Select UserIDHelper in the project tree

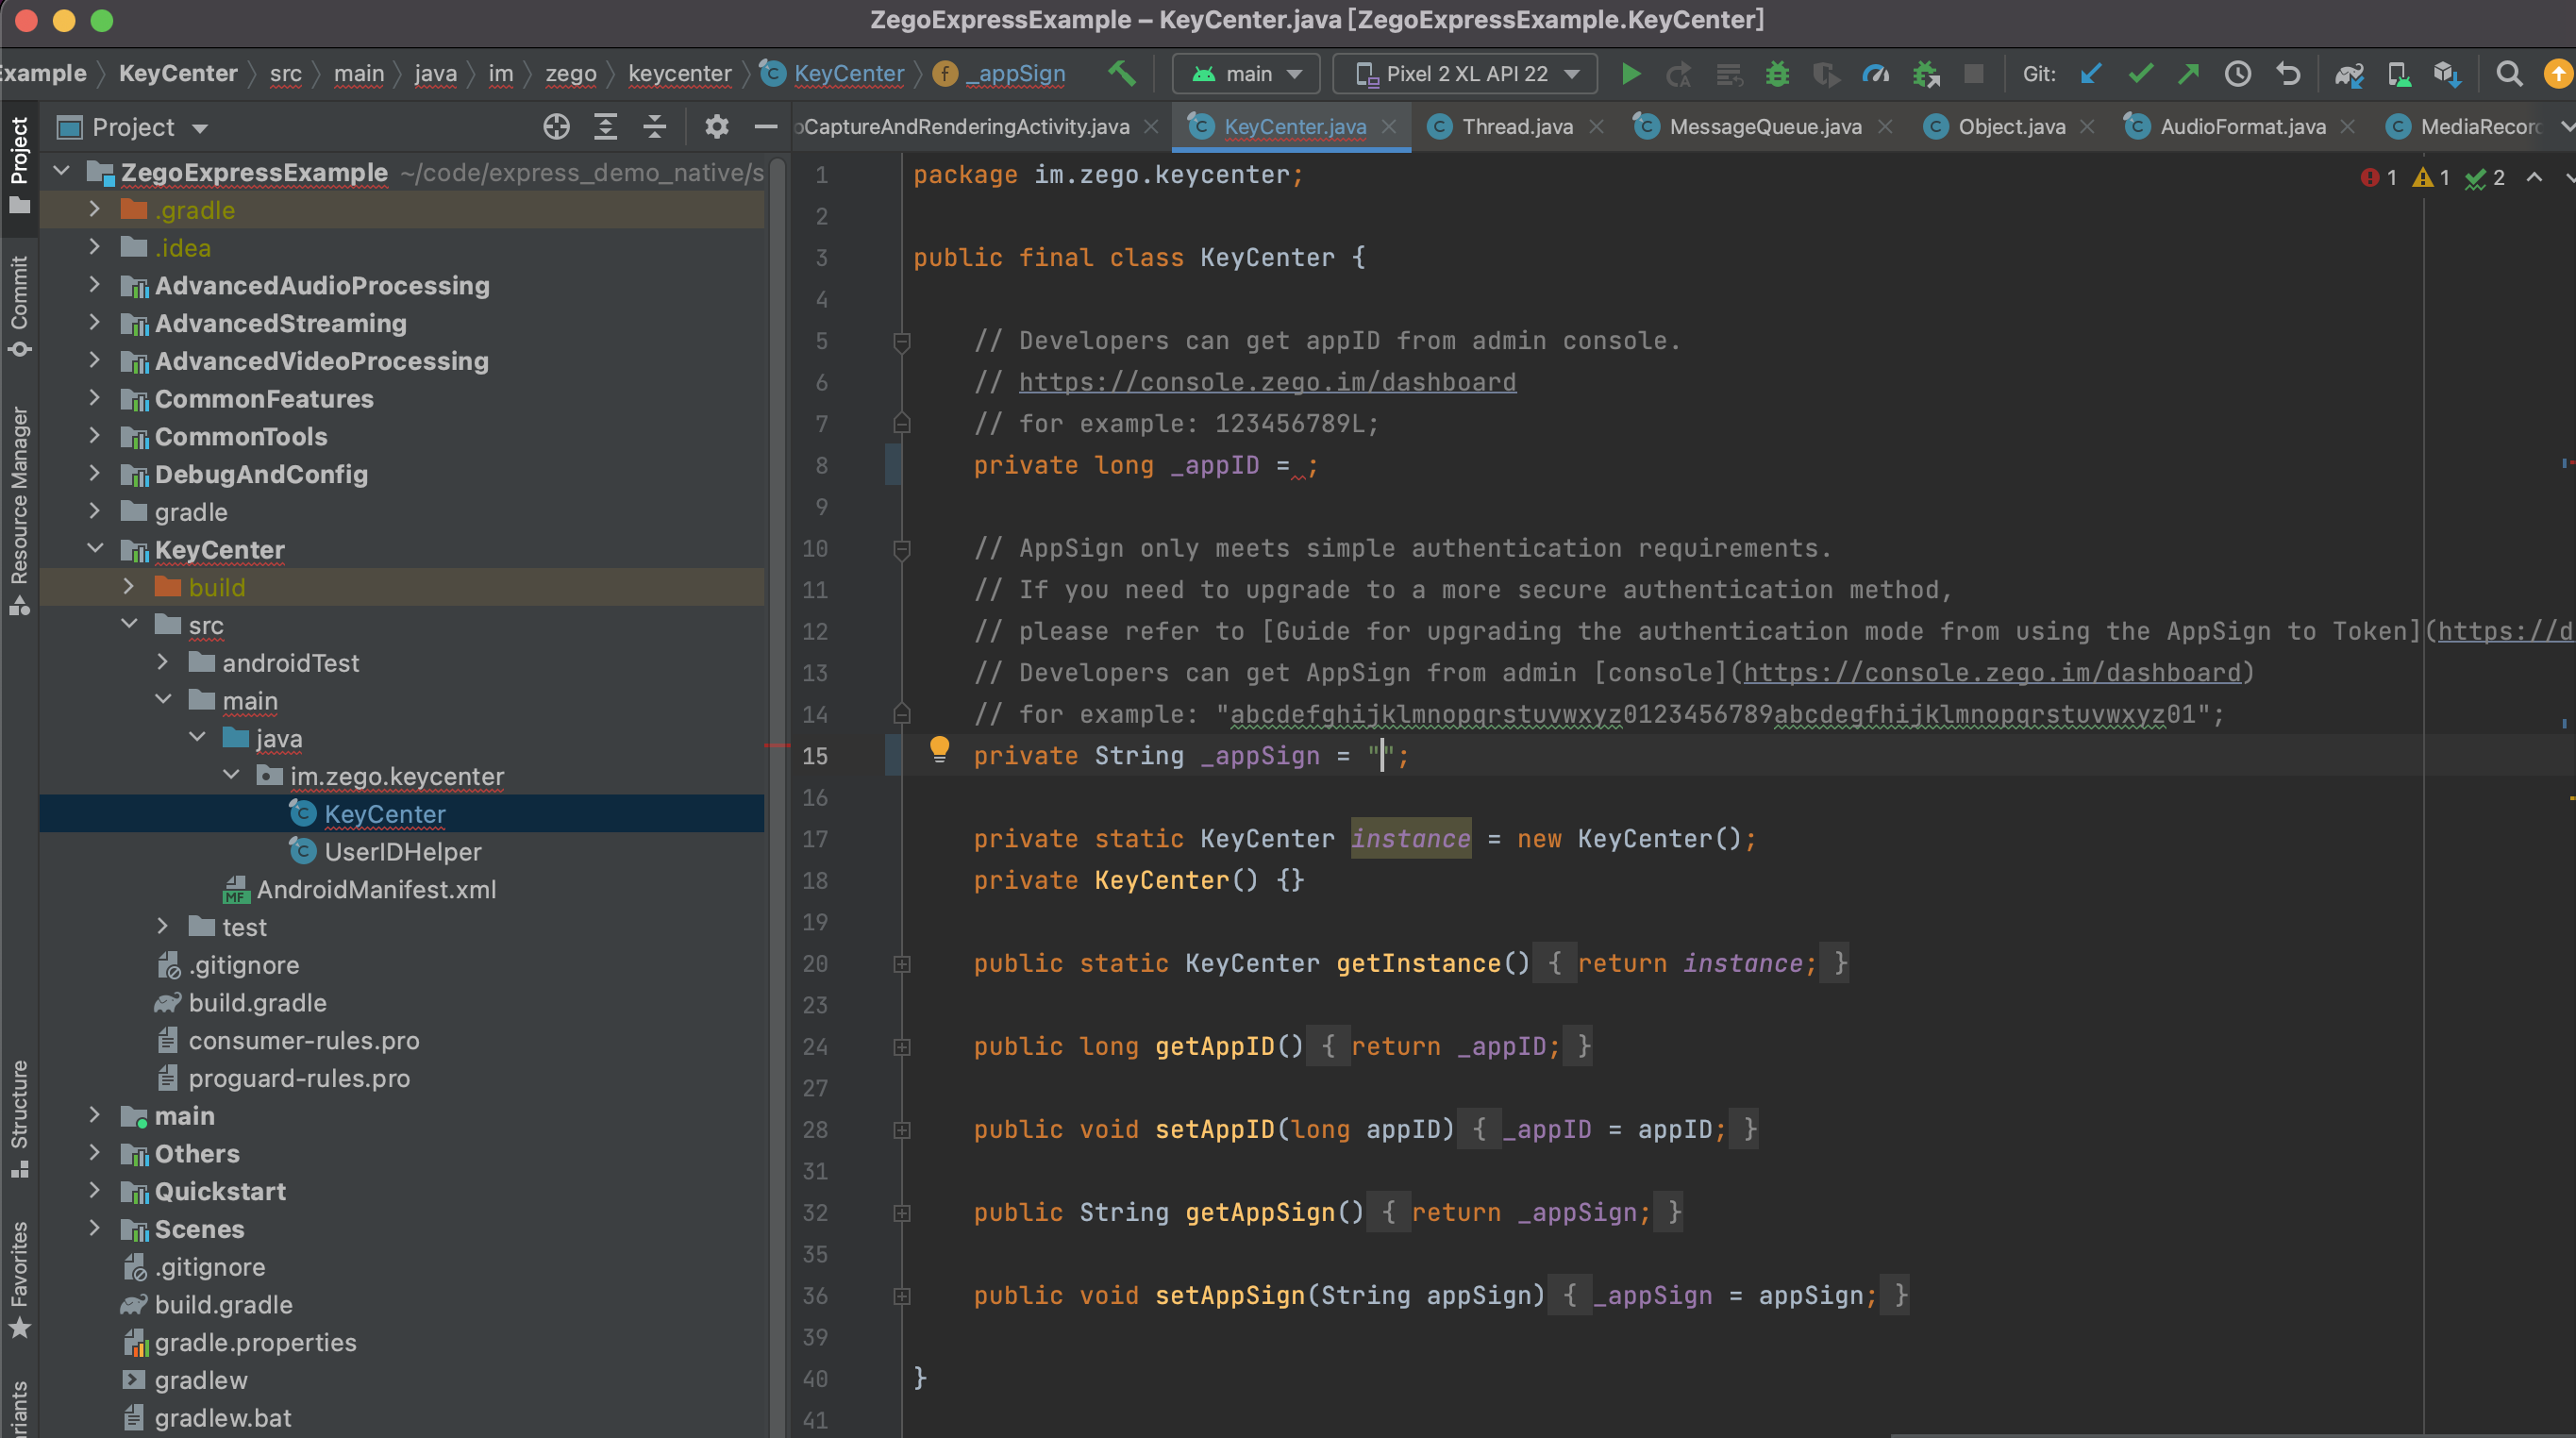(402, 852)
